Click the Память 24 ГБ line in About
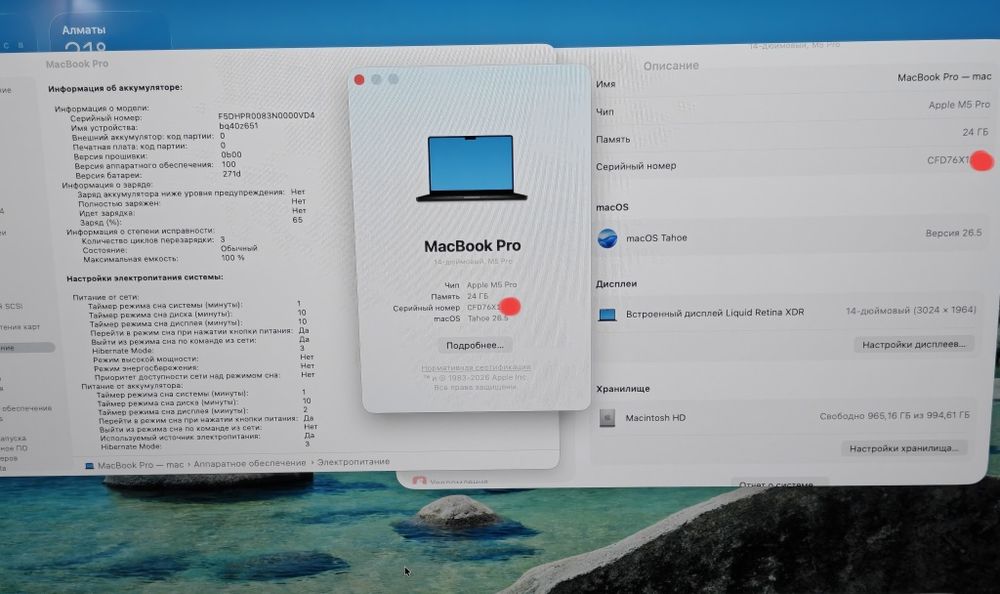The height and width of the screenshot is (594, 1000). [459, 297]
